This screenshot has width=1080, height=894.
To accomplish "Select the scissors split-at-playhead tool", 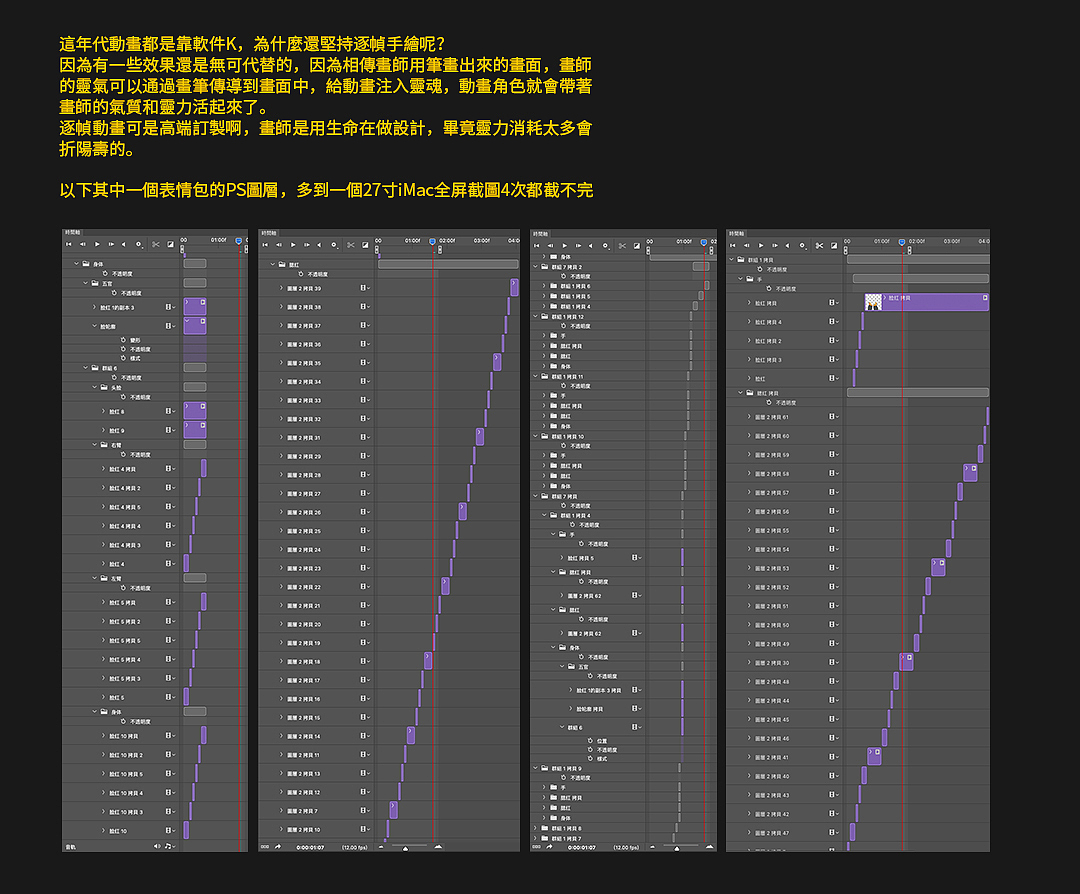I will tap(156, 244).
